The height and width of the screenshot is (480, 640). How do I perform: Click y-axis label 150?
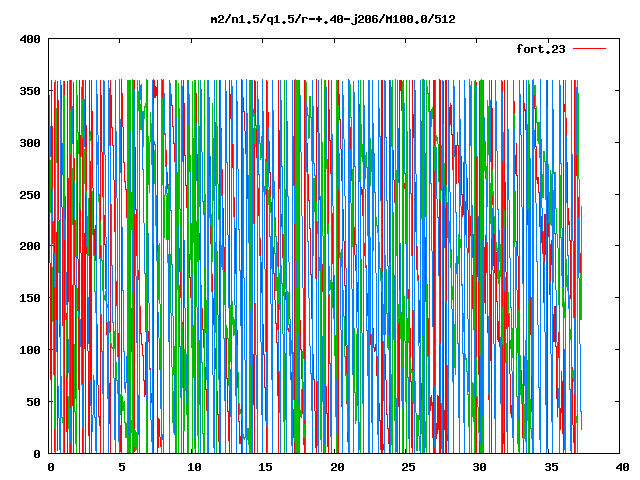click(30, 298)
